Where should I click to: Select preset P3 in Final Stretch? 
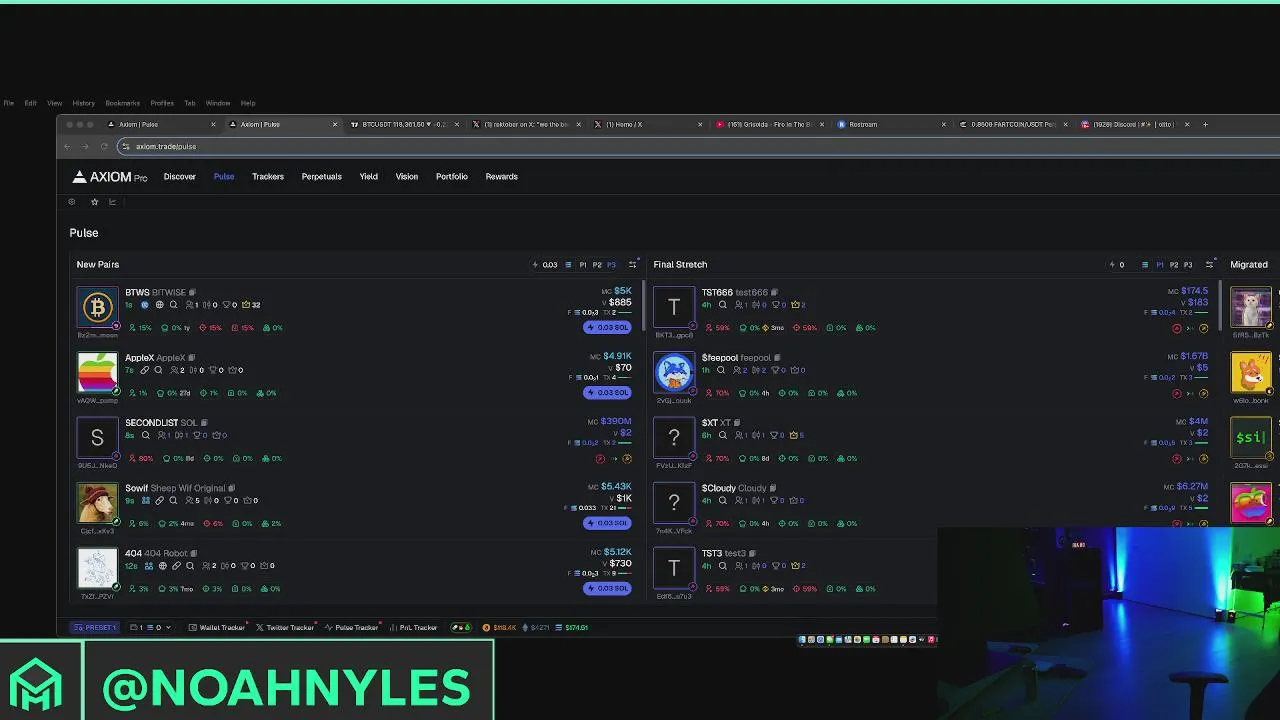tap(1188, 265)
